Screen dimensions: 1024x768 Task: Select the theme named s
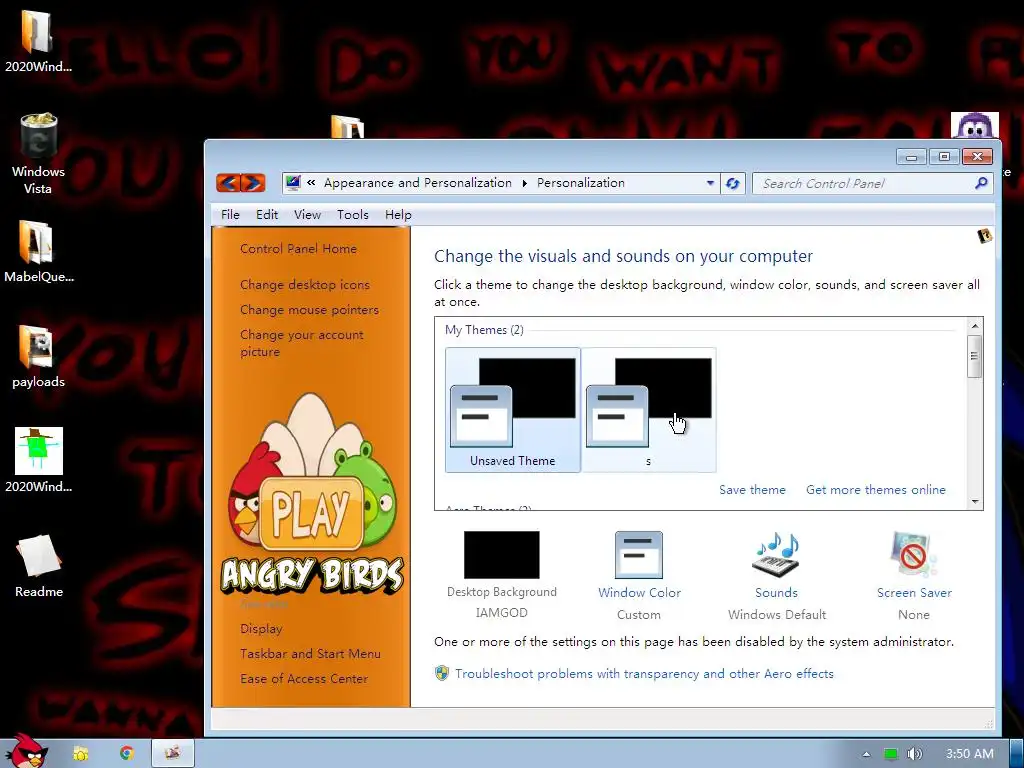click(x=648, y=409)
